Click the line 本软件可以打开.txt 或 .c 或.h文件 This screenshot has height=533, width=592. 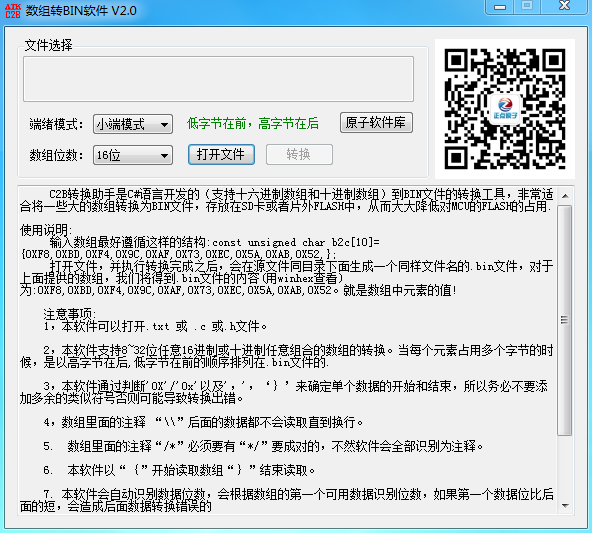(x=155, y=326)
